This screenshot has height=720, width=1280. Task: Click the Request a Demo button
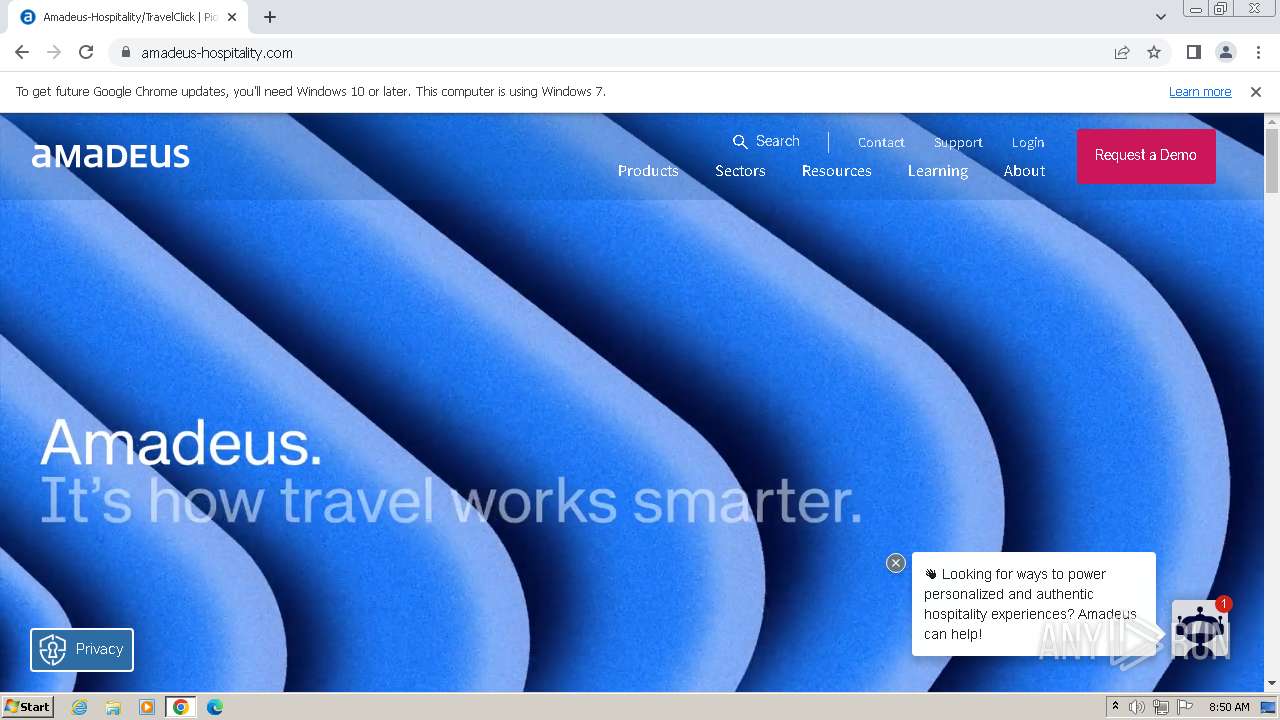click(1146, 155)
